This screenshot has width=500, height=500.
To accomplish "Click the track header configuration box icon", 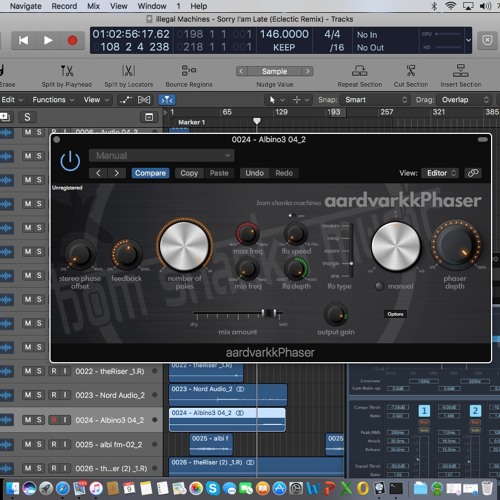I will point(149,117).
